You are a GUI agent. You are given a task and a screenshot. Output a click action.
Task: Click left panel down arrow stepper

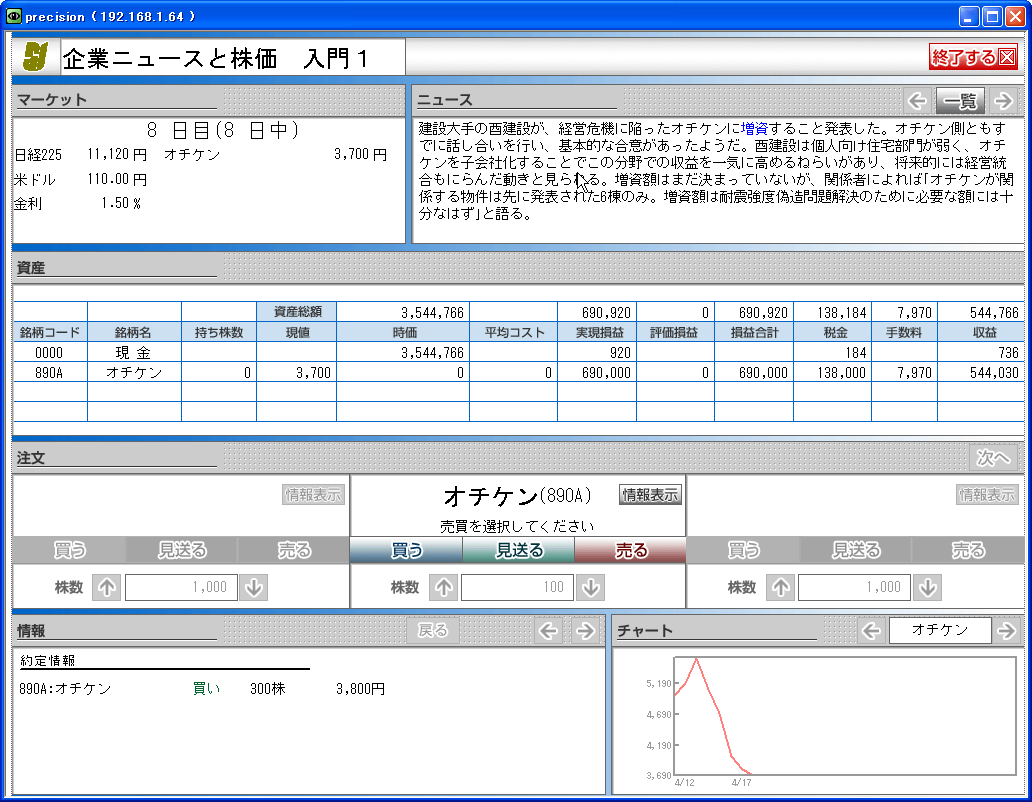[x=254, y=587]
